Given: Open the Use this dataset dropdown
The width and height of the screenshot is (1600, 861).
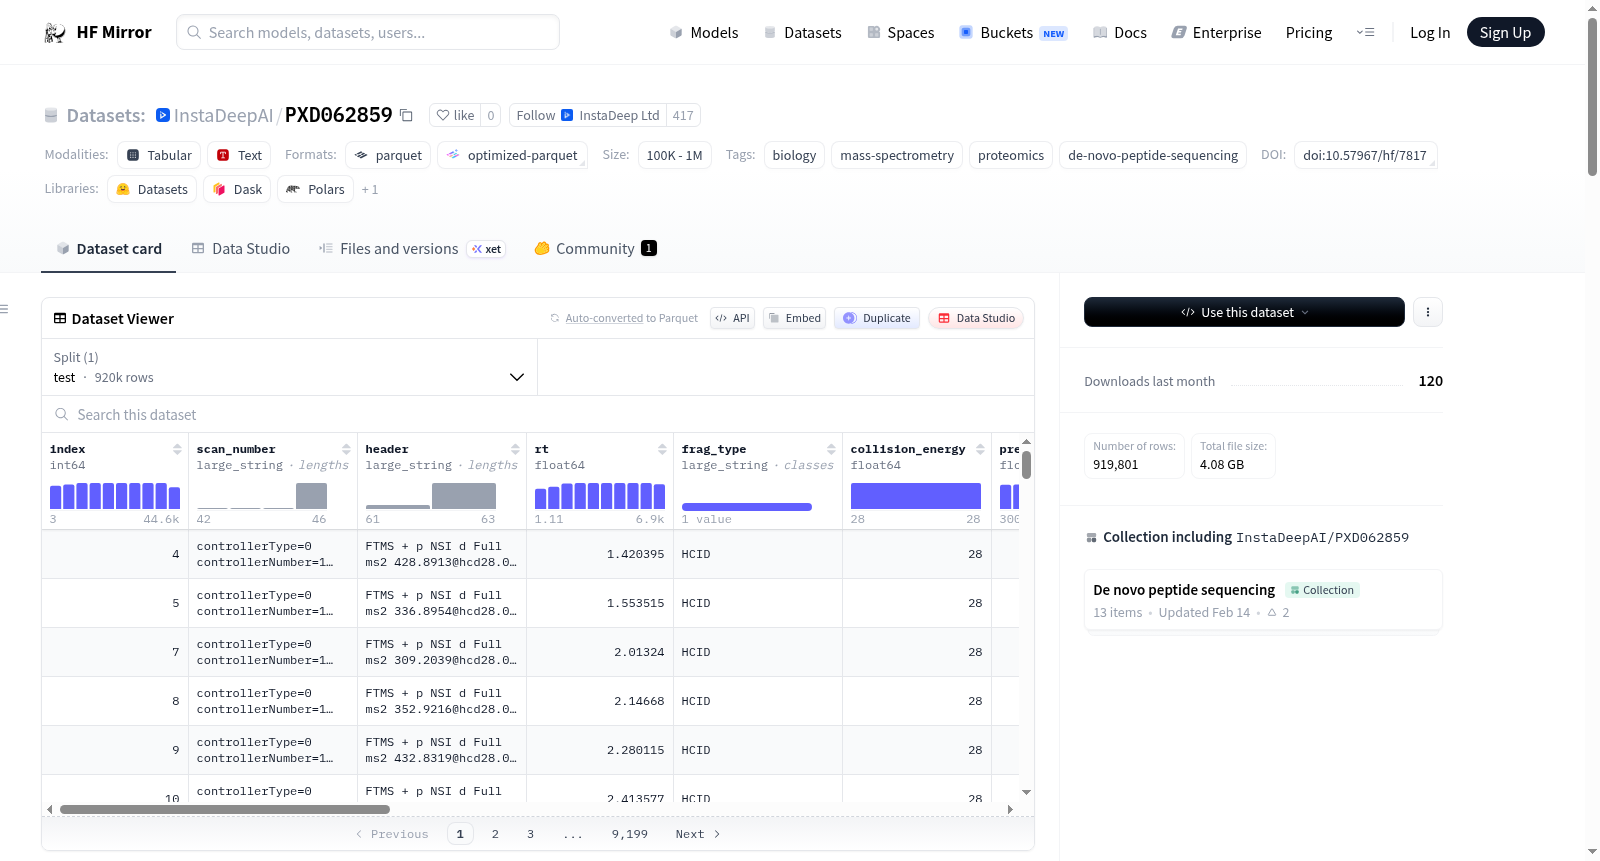Looking at the screenshot, I should tap(1244, 312).
